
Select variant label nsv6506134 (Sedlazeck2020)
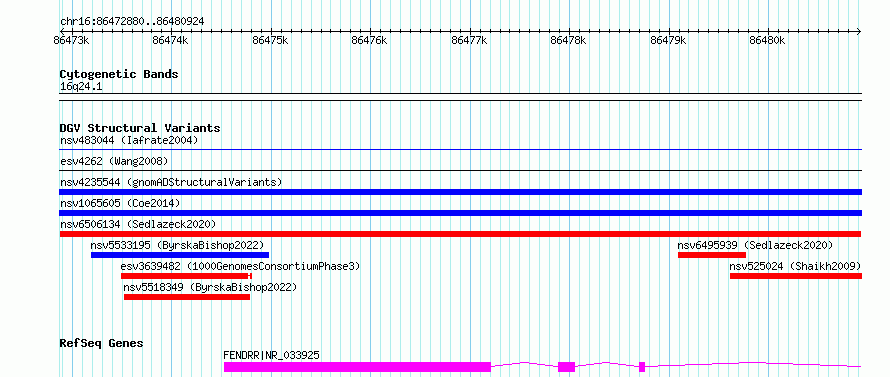pyautogui.click(x=138, y=224)
